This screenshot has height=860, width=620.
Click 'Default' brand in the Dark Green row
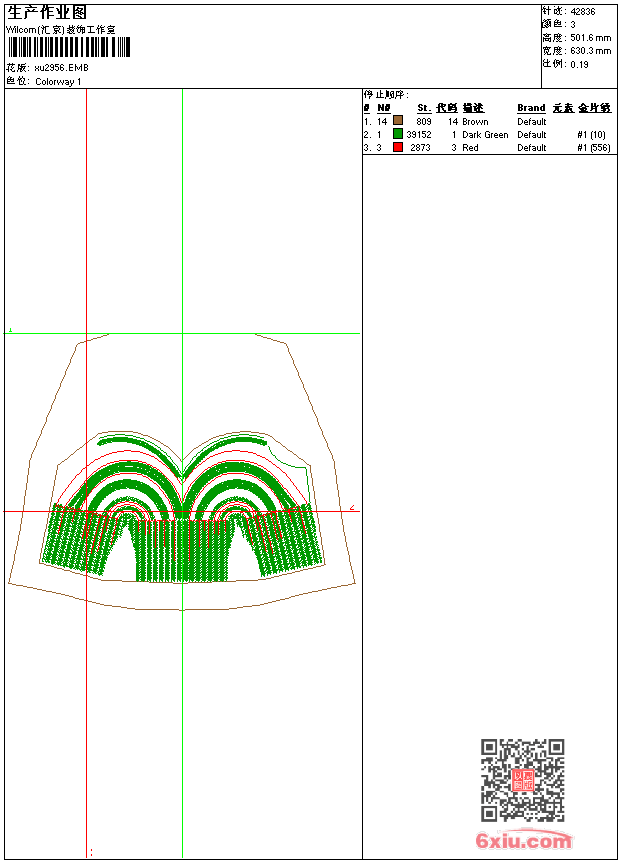tap(532, 135)
